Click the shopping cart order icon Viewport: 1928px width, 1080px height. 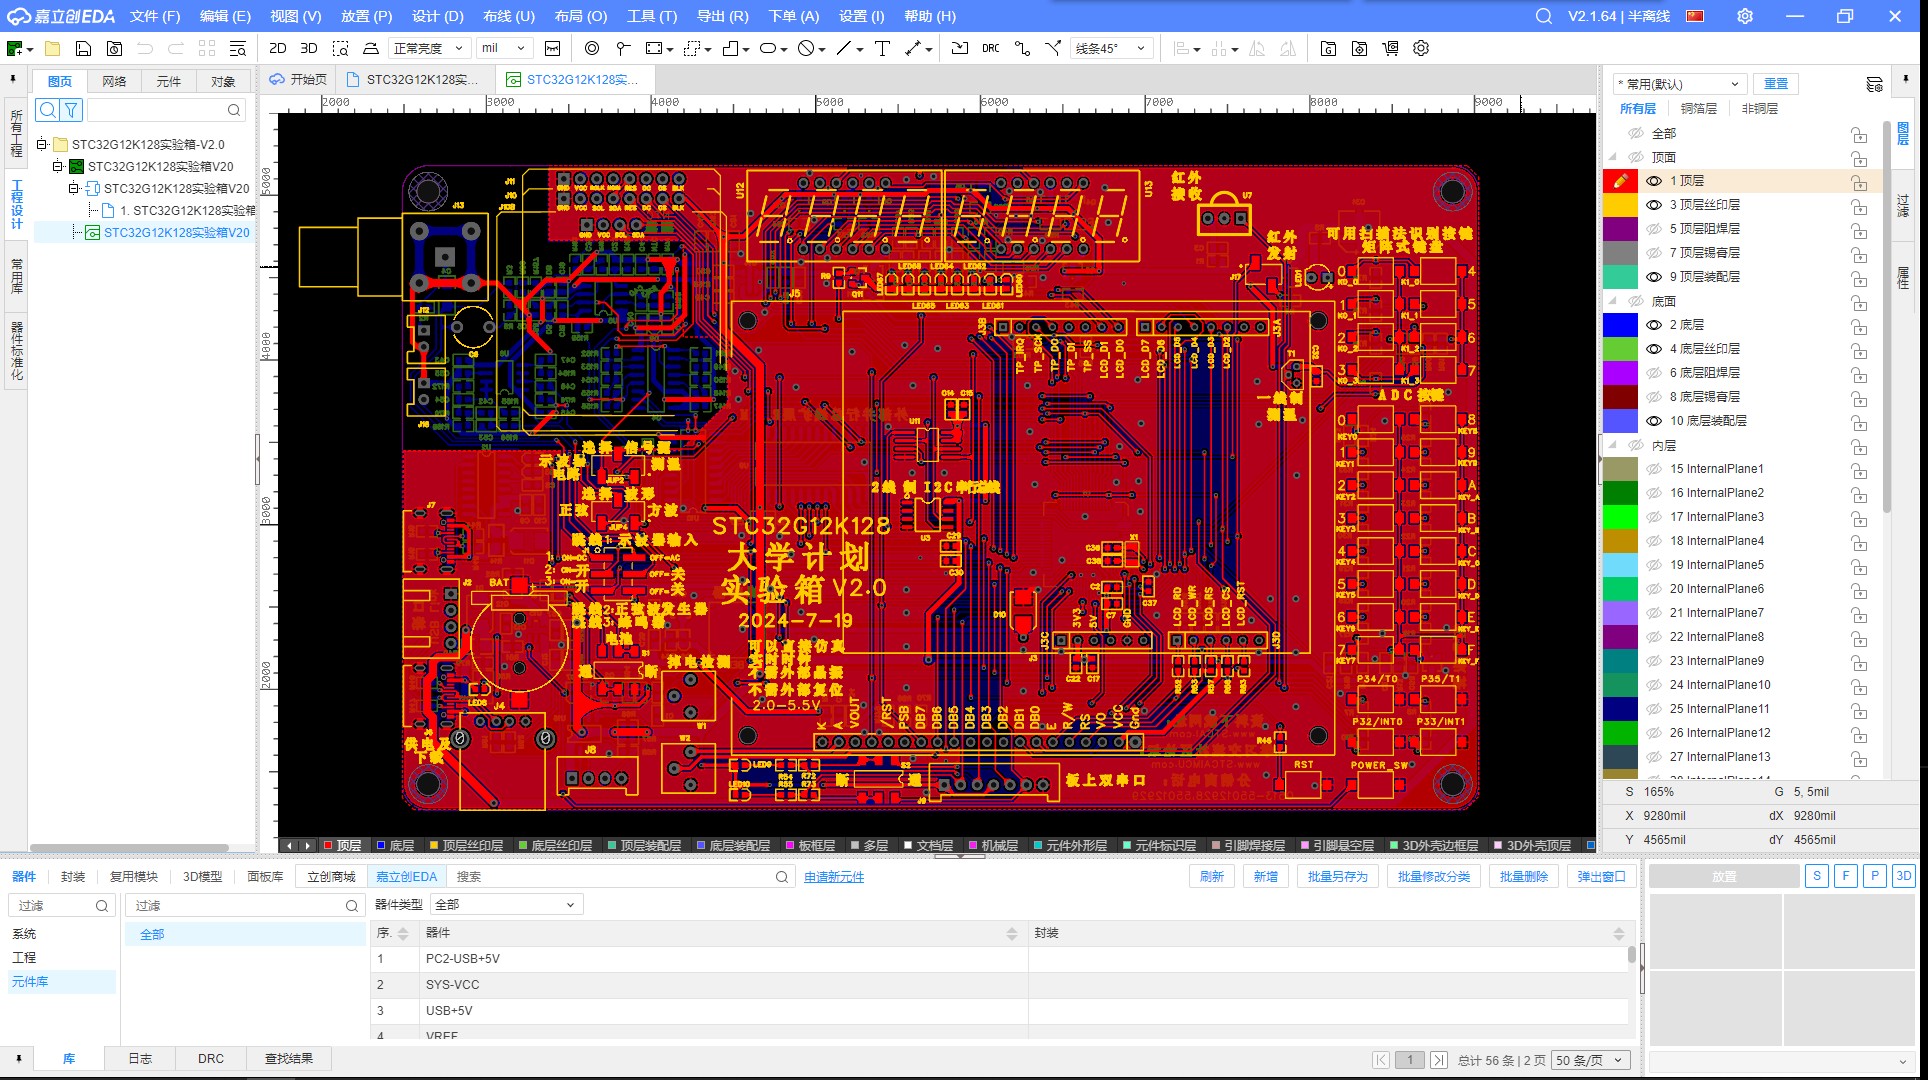coord(1390,48)
